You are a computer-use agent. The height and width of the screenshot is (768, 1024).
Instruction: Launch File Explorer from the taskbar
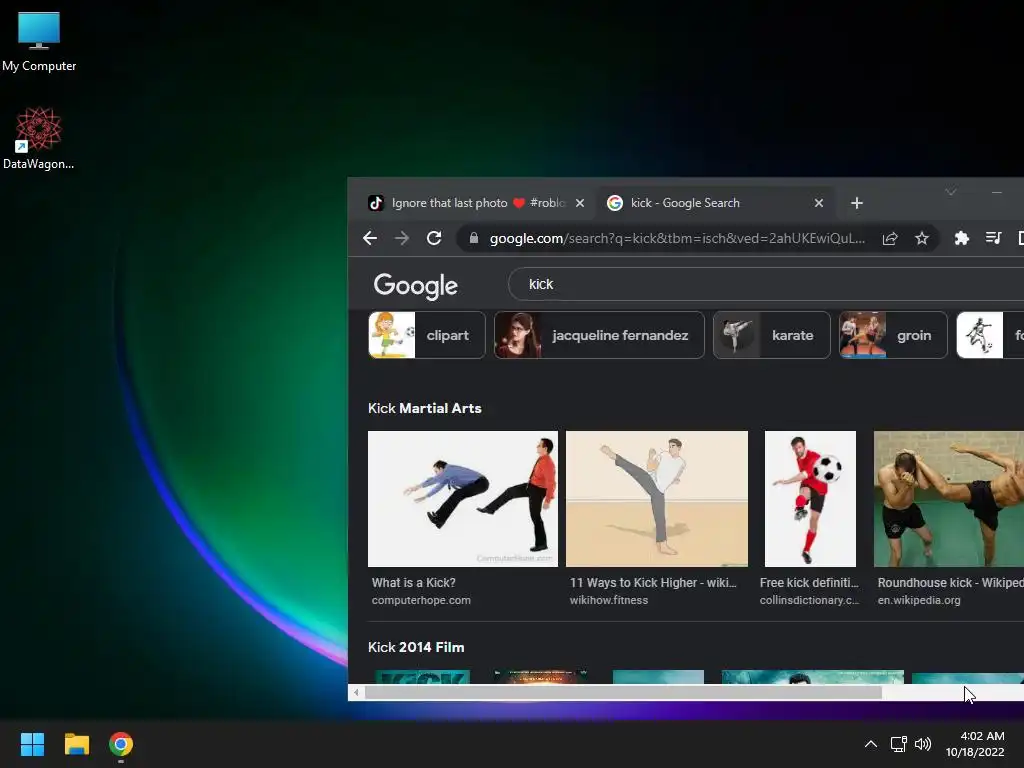click(76, 744)
